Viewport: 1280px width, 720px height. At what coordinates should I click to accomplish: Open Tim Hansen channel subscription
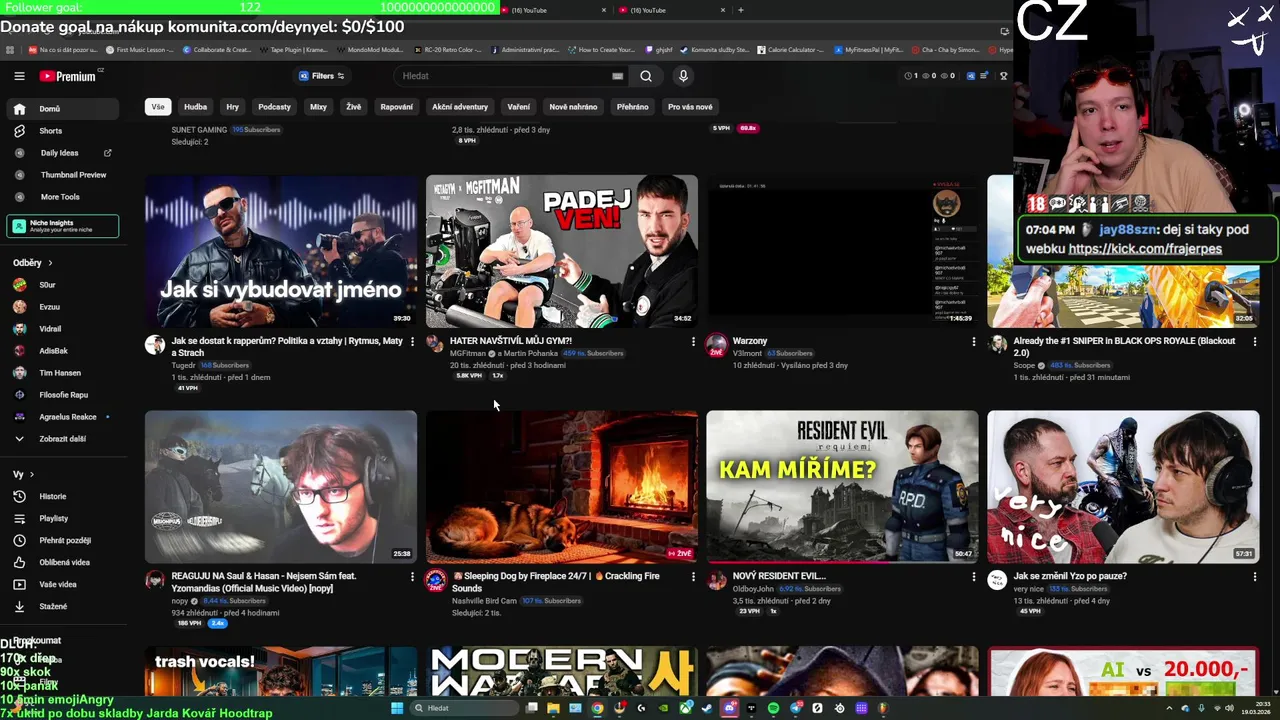[62, 373]
